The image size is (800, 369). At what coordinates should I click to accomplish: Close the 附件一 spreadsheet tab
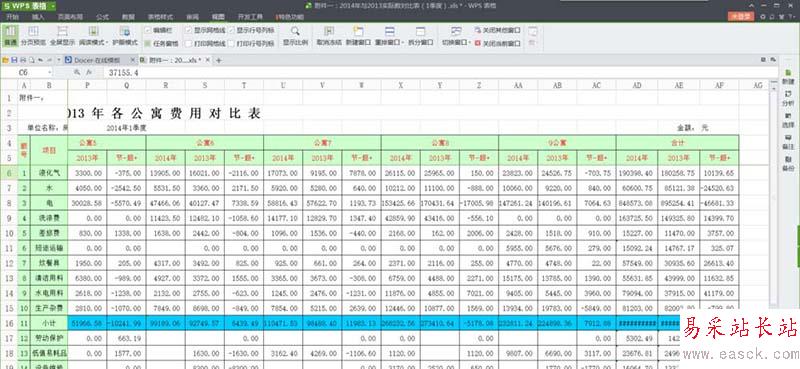point(208,60)
